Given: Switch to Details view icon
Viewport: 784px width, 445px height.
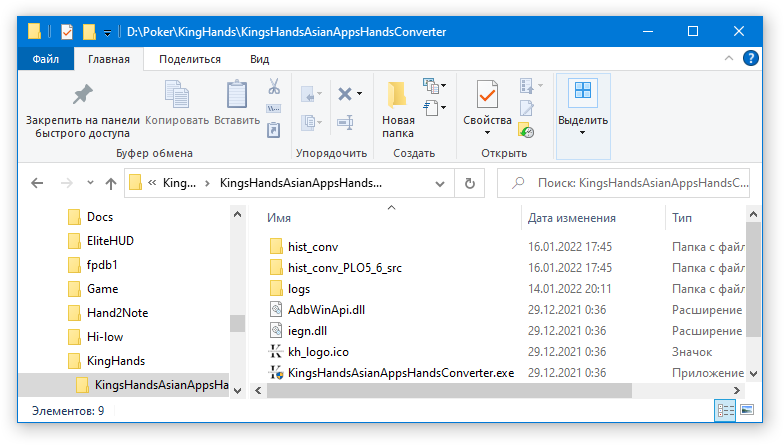Looking at the screenshot, I should click(x=726, y=410).
